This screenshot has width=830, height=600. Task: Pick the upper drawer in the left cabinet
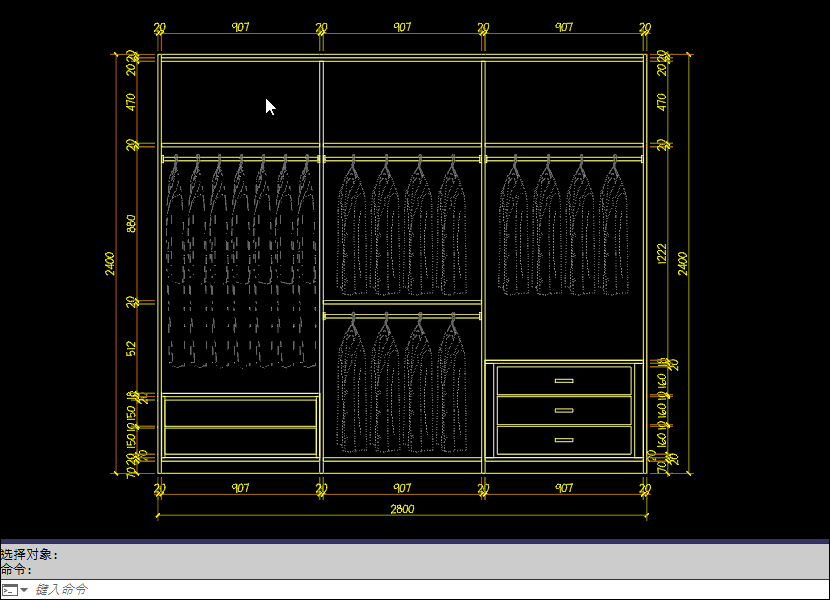pos(240,413)
